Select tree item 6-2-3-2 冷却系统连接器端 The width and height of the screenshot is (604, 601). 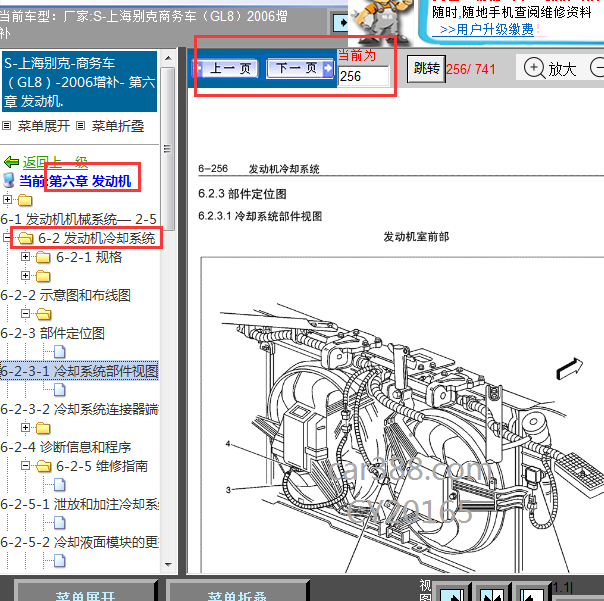pyautogui.click(x=79, y=409)
